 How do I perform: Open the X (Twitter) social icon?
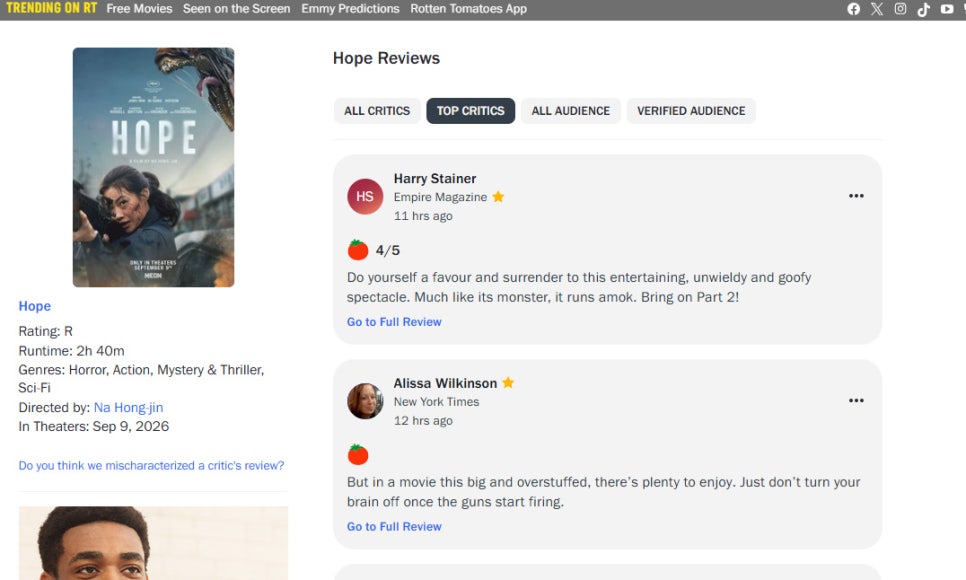point(877,9)
